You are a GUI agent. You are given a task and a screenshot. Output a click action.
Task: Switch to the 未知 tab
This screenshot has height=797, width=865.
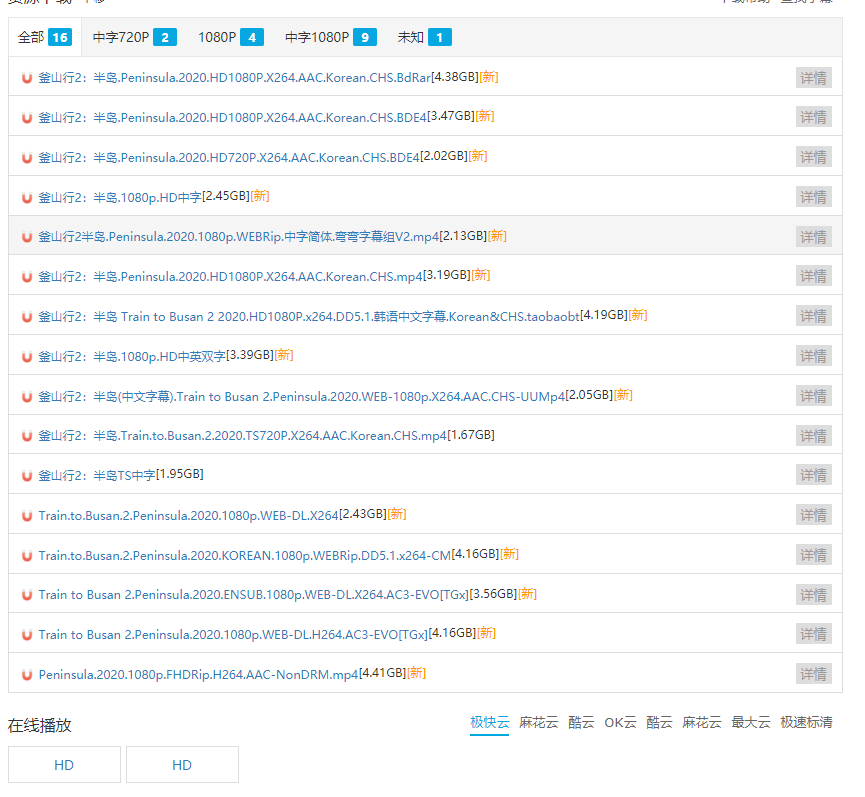pyautogui.click(x=424, y=38)
